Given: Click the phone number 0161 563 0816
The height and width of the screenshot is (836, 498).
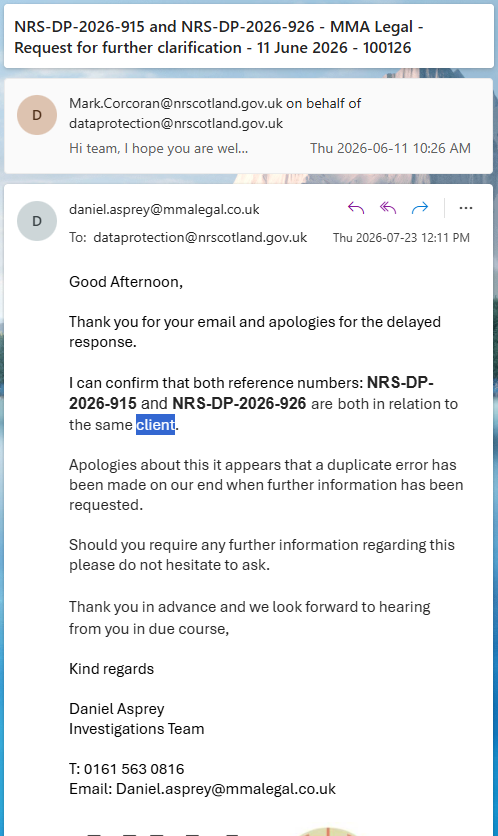Looking at the screenshot, I should 134,769.
